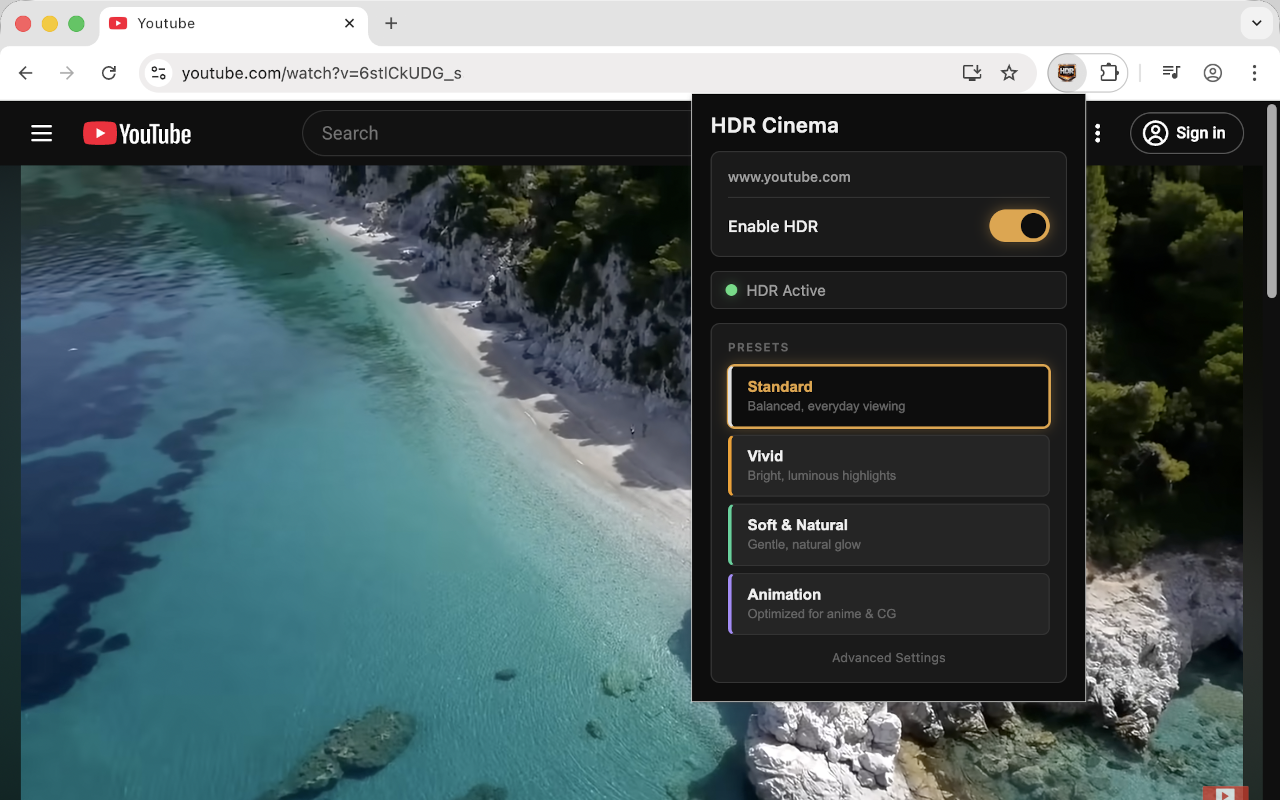Select the Youtube browser tab
Viewport: 1280px width, 800px height.
pos(234,23)
